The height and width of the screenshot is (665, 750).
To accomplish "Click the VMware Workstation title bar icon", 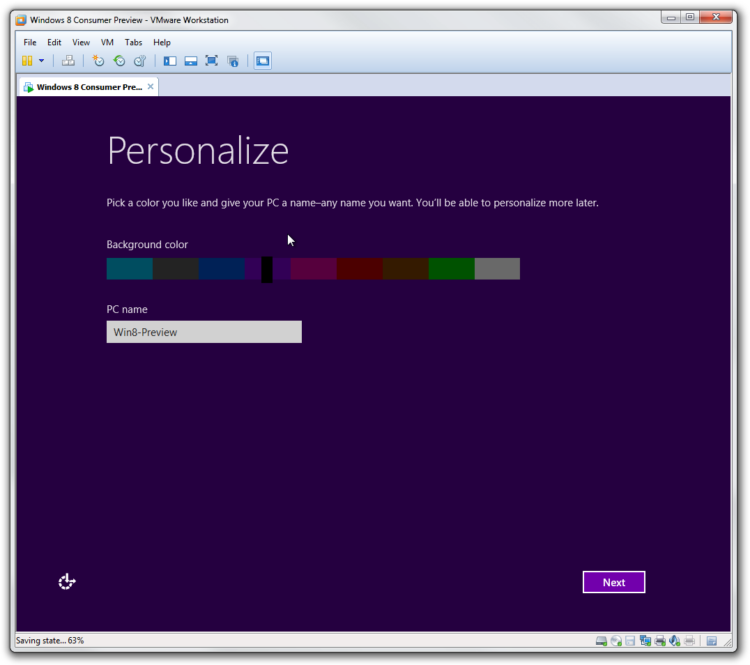I will pyautogui.click(x=21, y=20).
